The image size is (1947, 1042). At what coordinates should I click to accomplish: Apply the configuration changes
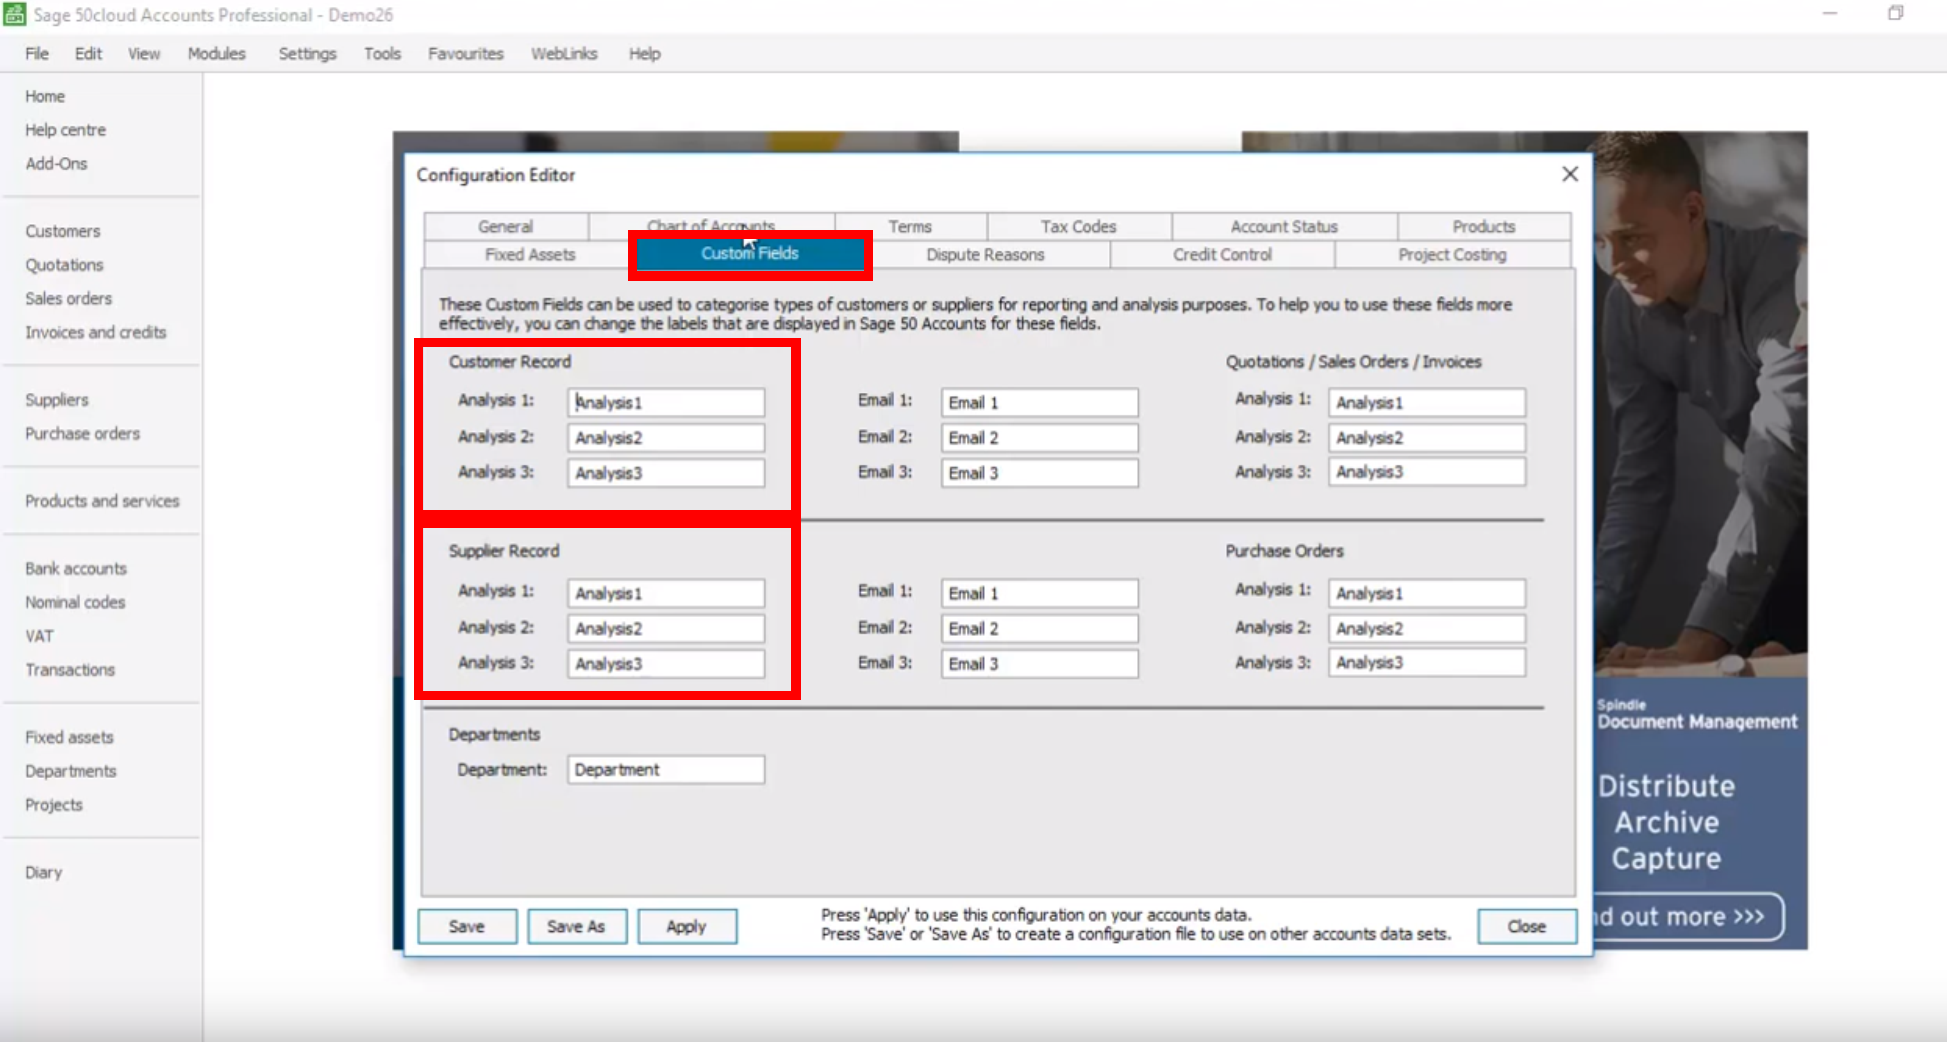(687, 926)
